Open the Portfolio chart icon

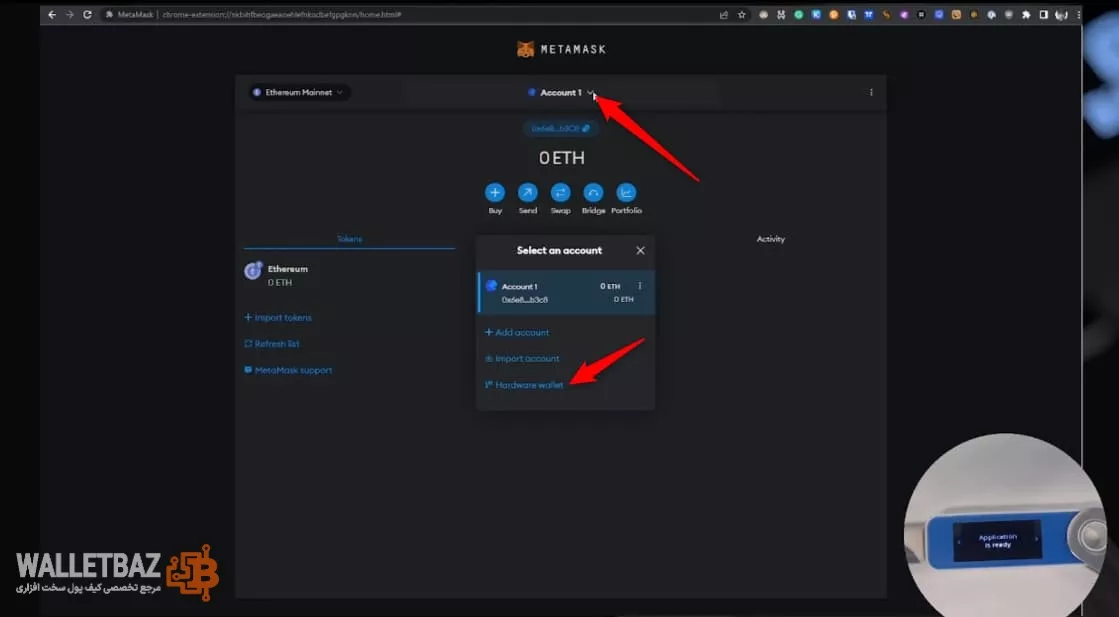click(x=627, y=193)
